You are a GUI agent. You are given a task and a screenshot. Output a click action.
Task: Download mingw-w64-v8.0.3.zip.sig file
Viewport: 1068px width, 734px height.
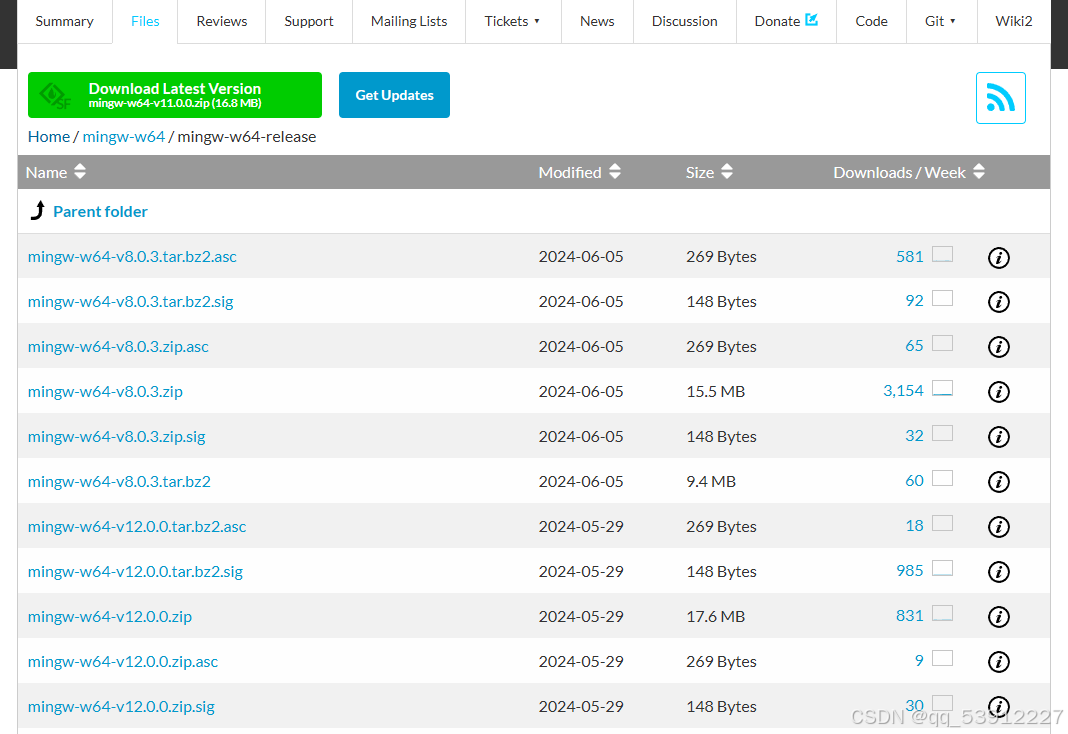tap(116, 436)
